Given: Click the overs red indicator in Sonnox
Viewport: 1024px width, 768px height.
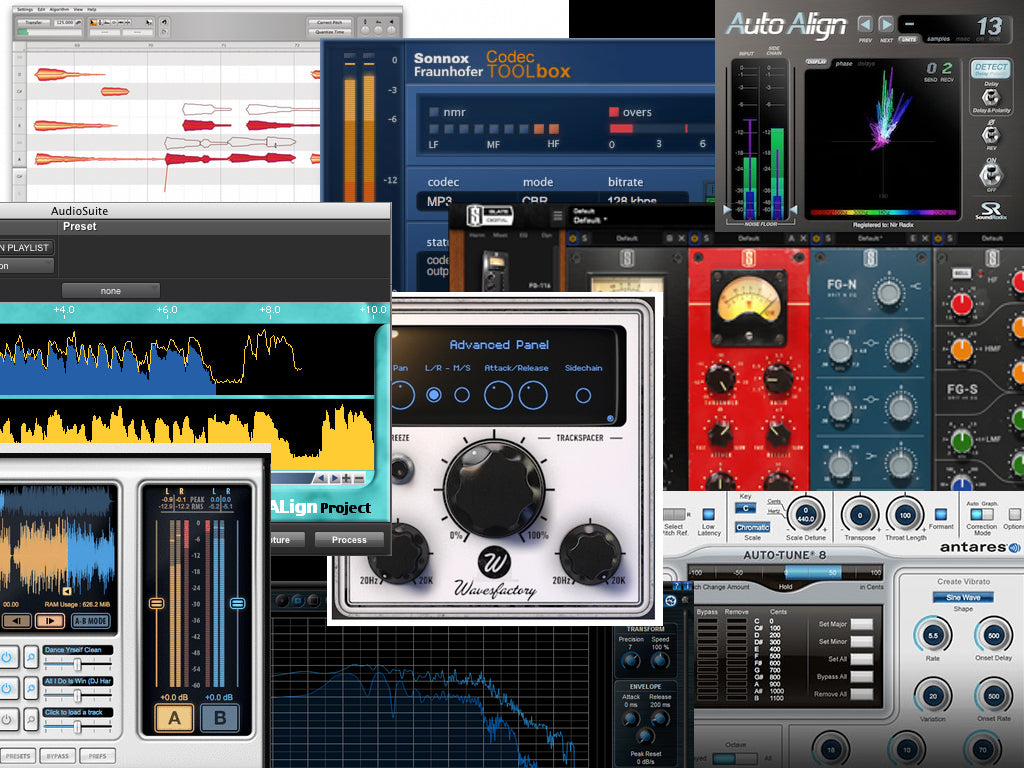Looking at the screenshot, I should coord(614,112).
